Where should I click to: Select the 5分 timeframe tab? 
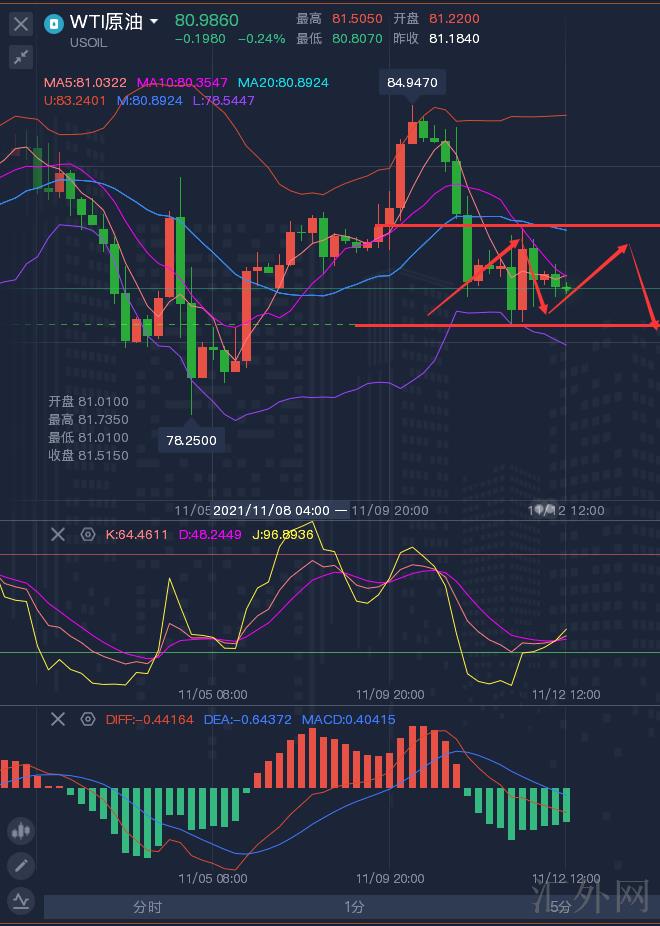pos(560,907)
